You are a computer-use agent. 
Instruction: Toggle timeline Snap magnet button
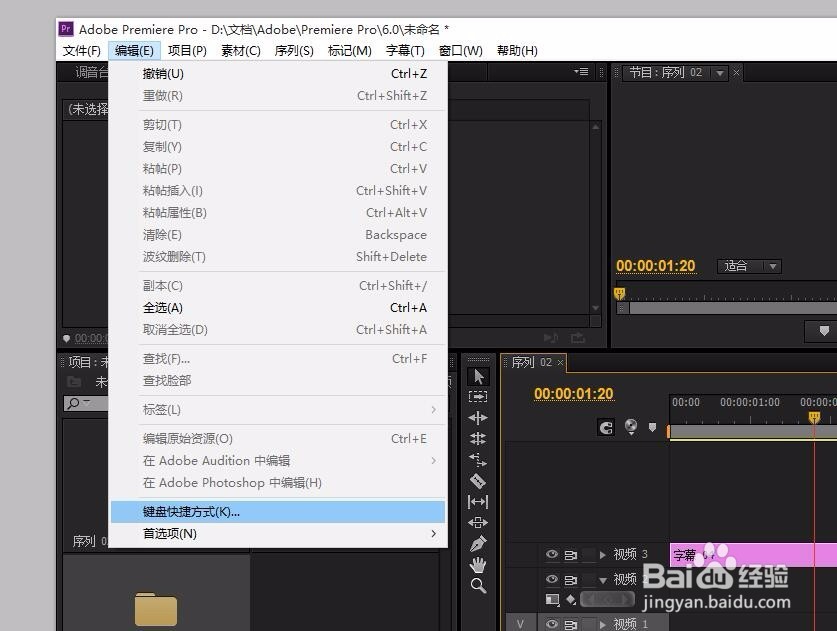[606, 427]
